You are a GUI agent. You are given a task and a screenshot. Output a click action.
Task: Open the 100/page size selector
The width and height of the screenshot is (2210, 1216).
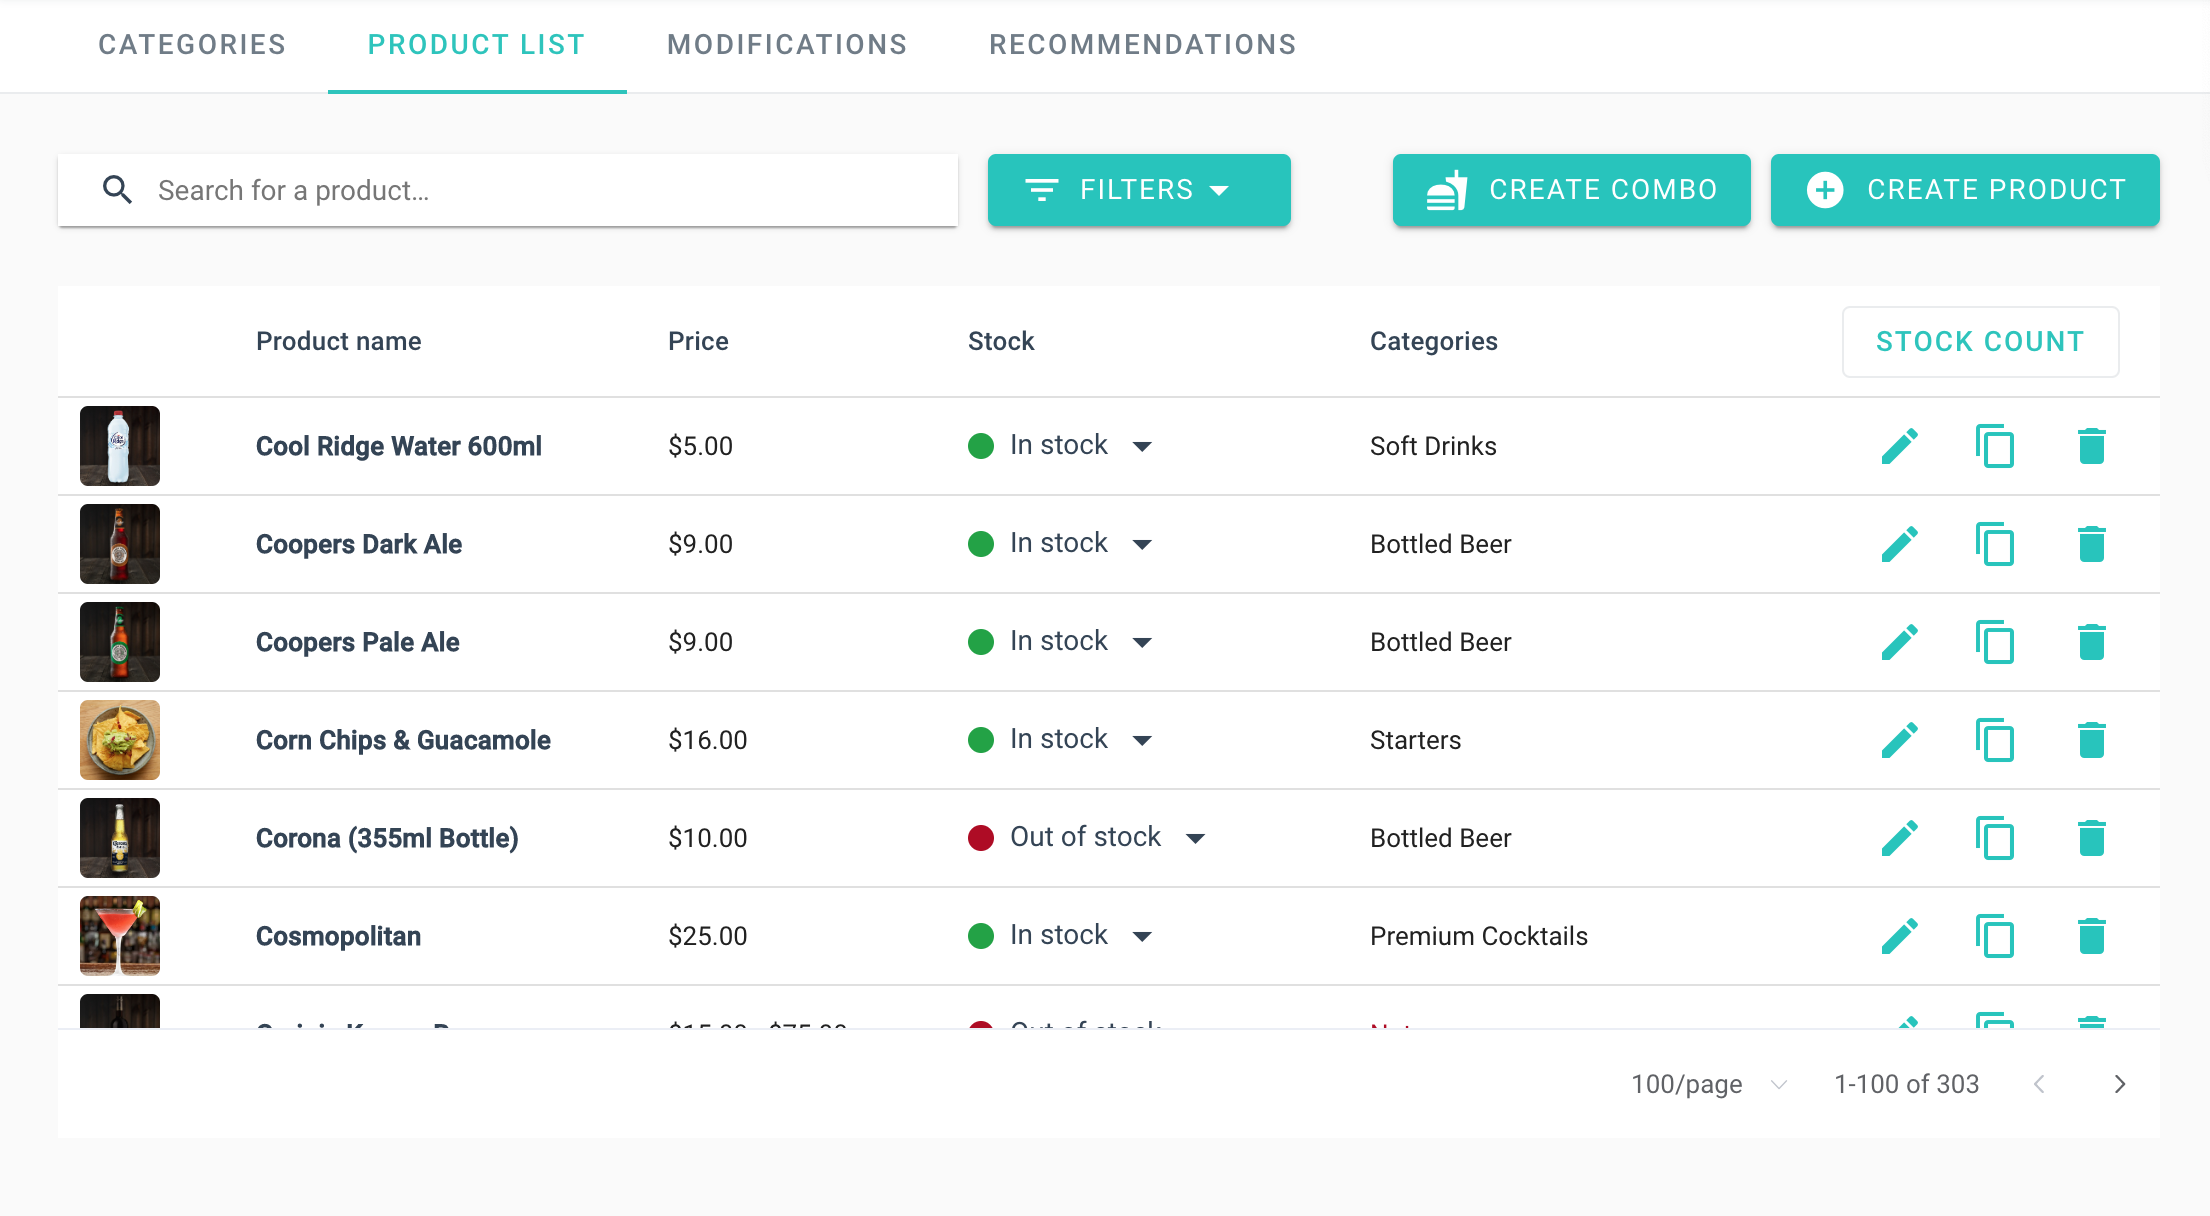(x=1708, y=1084)
